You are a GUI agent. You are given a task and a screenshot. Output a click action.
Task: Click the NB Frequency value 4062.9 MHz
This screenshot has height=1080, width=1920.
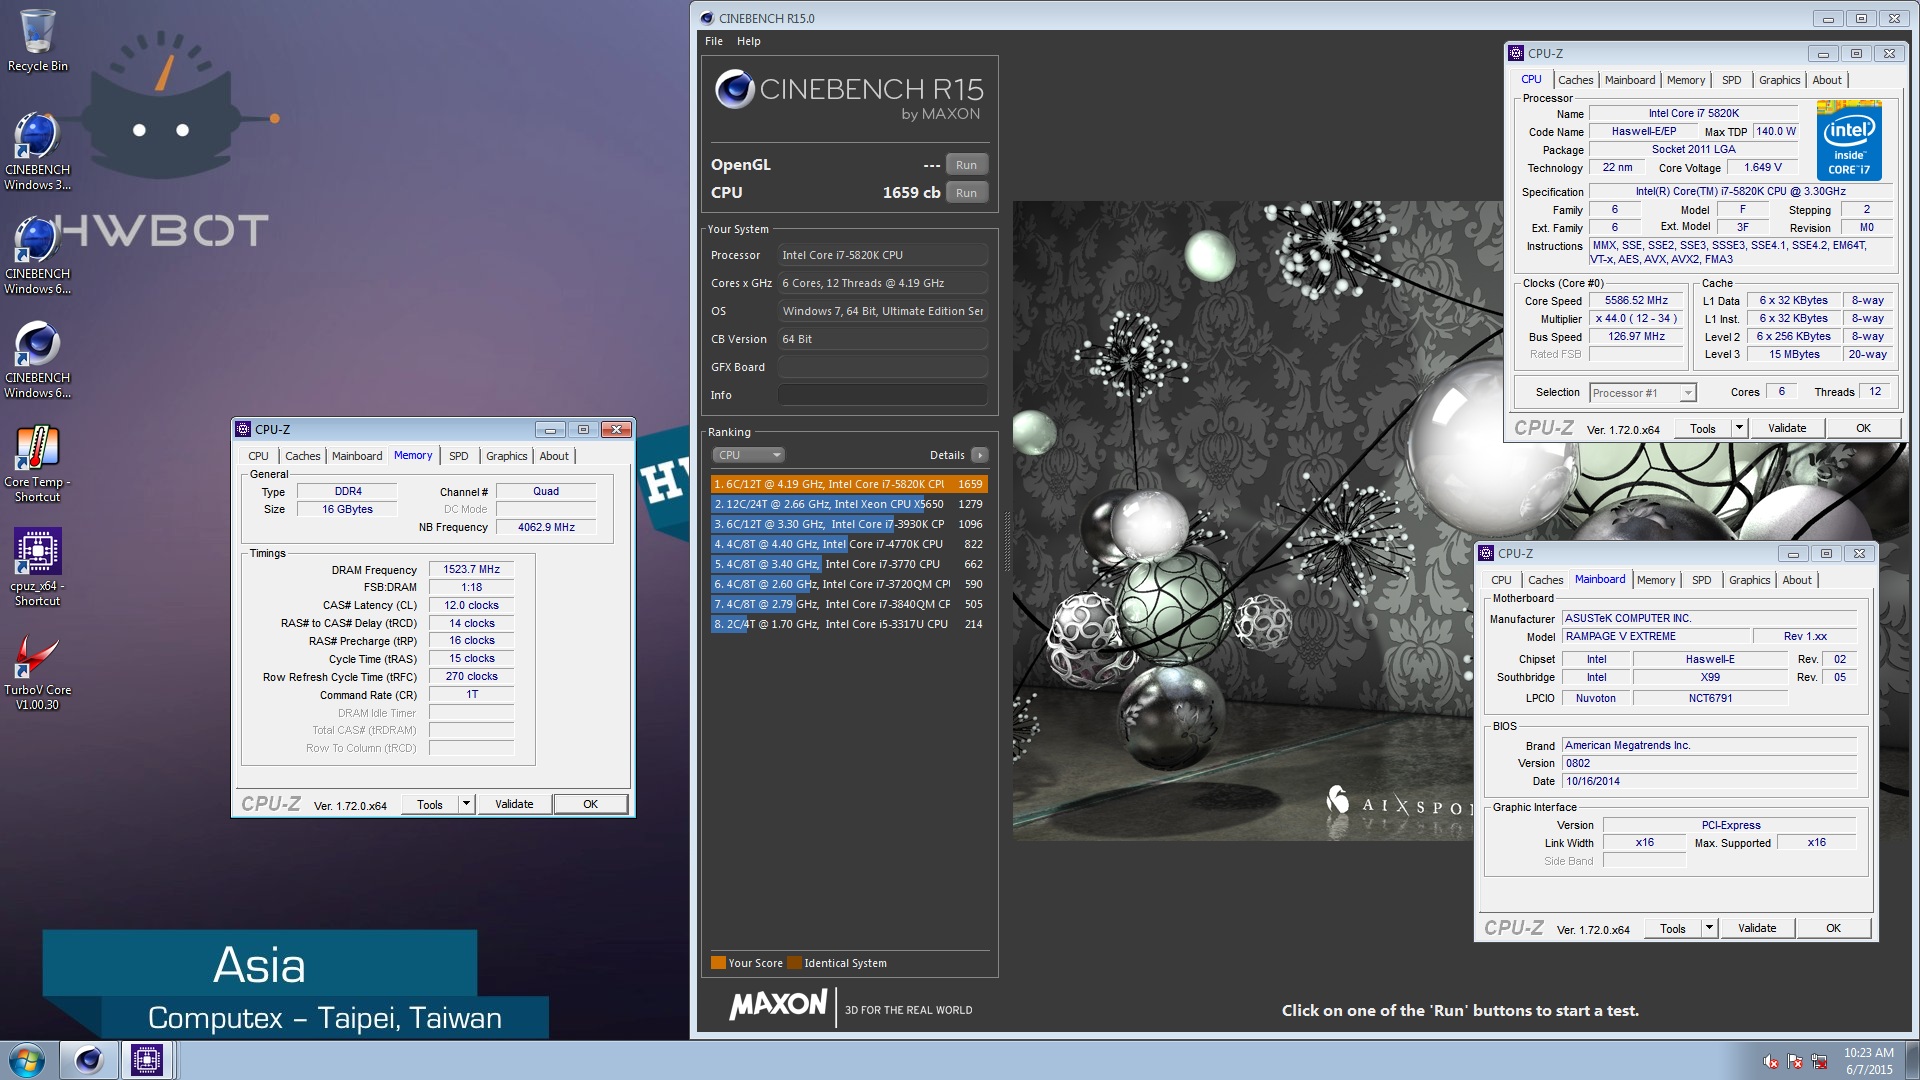pos(546,527)
